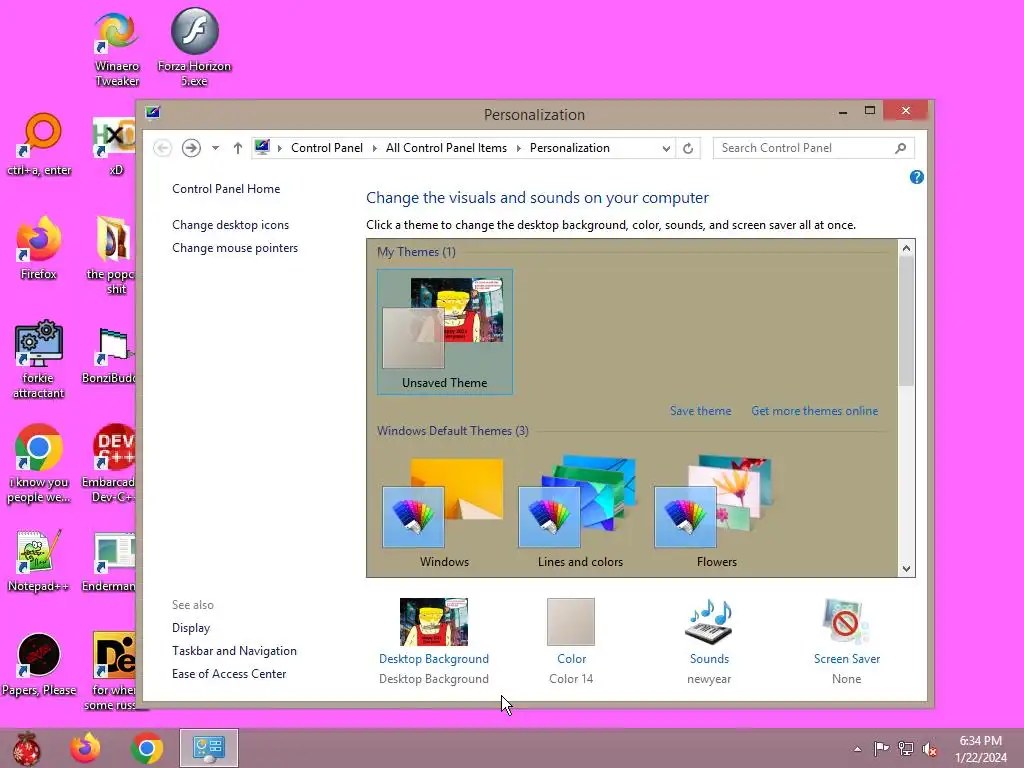
Task: Launch Notepad++ from the desktop
Action: point(39,560)
